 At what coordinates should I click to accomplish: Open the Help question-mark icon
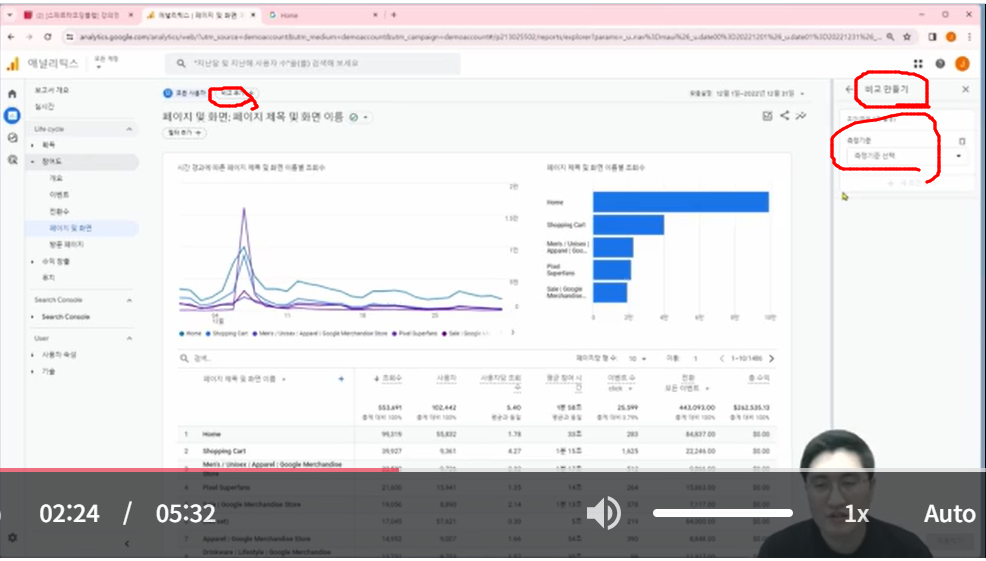click(x=940, y=64)
